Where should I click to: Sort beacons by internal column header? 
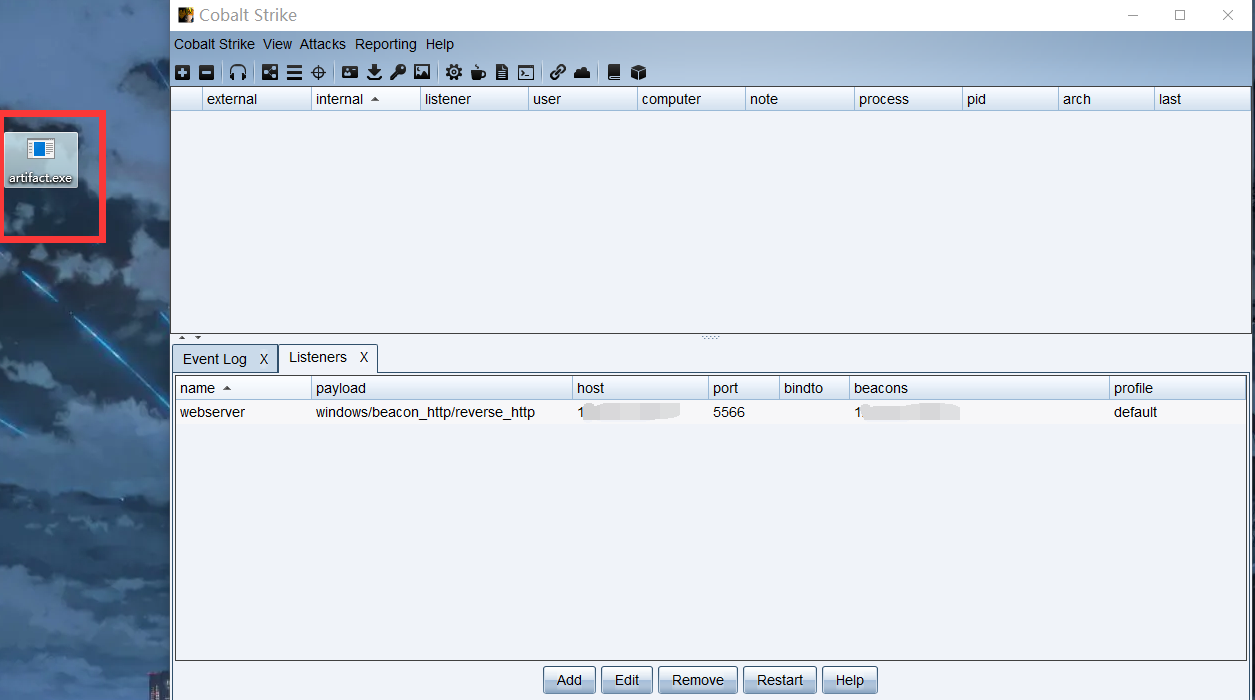point(366,99)
